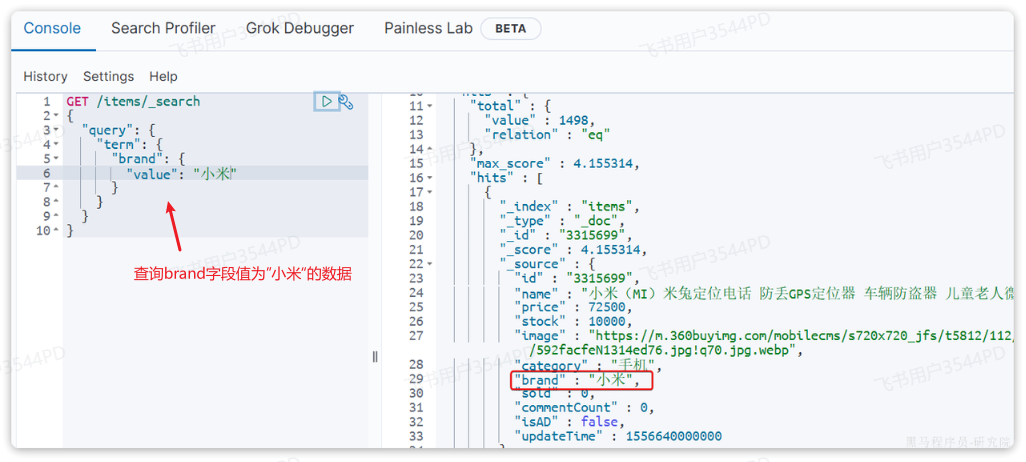This screenshot has height=462, width=1026.
Task: Toggle the editor fold marker at line 10
Action: pos(55,231)
